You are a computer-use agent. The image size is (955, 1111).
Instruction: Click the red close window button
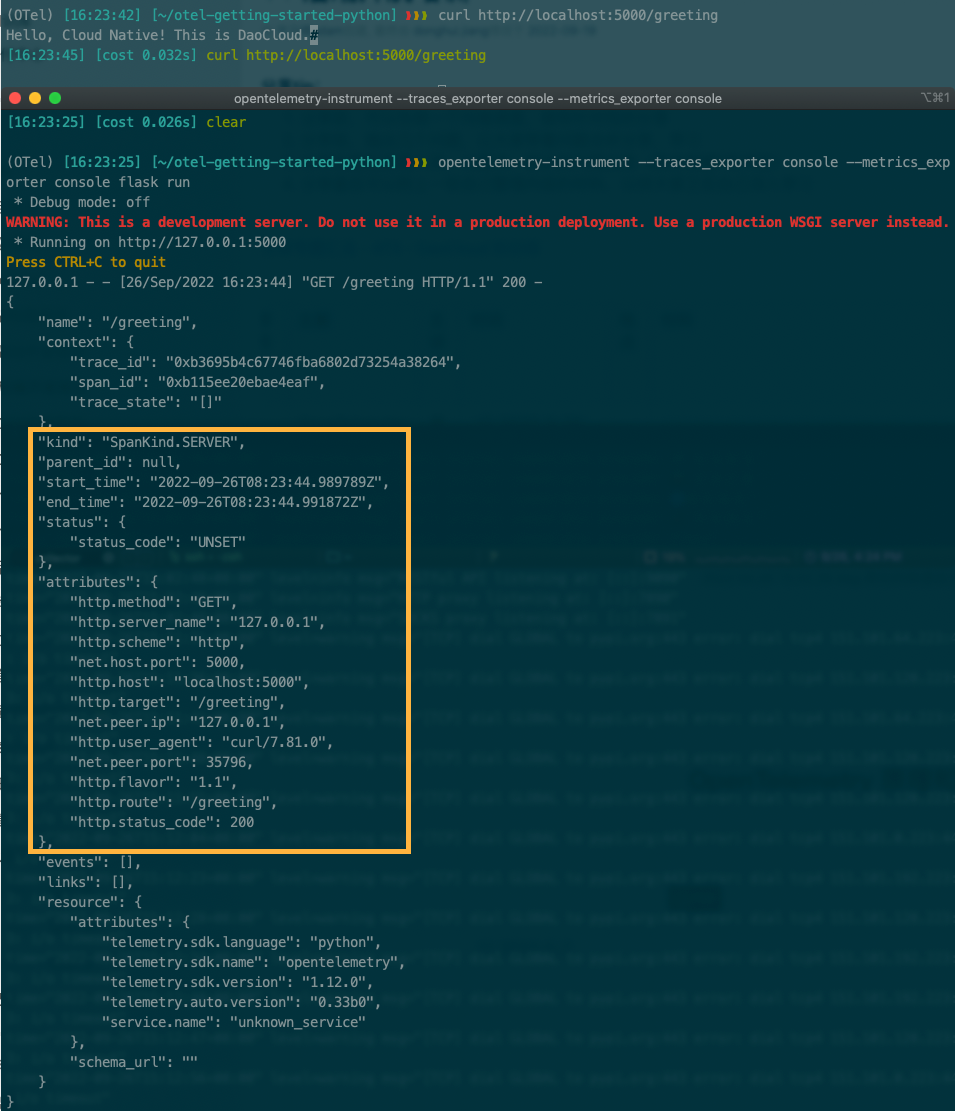[x=14, y=98]
